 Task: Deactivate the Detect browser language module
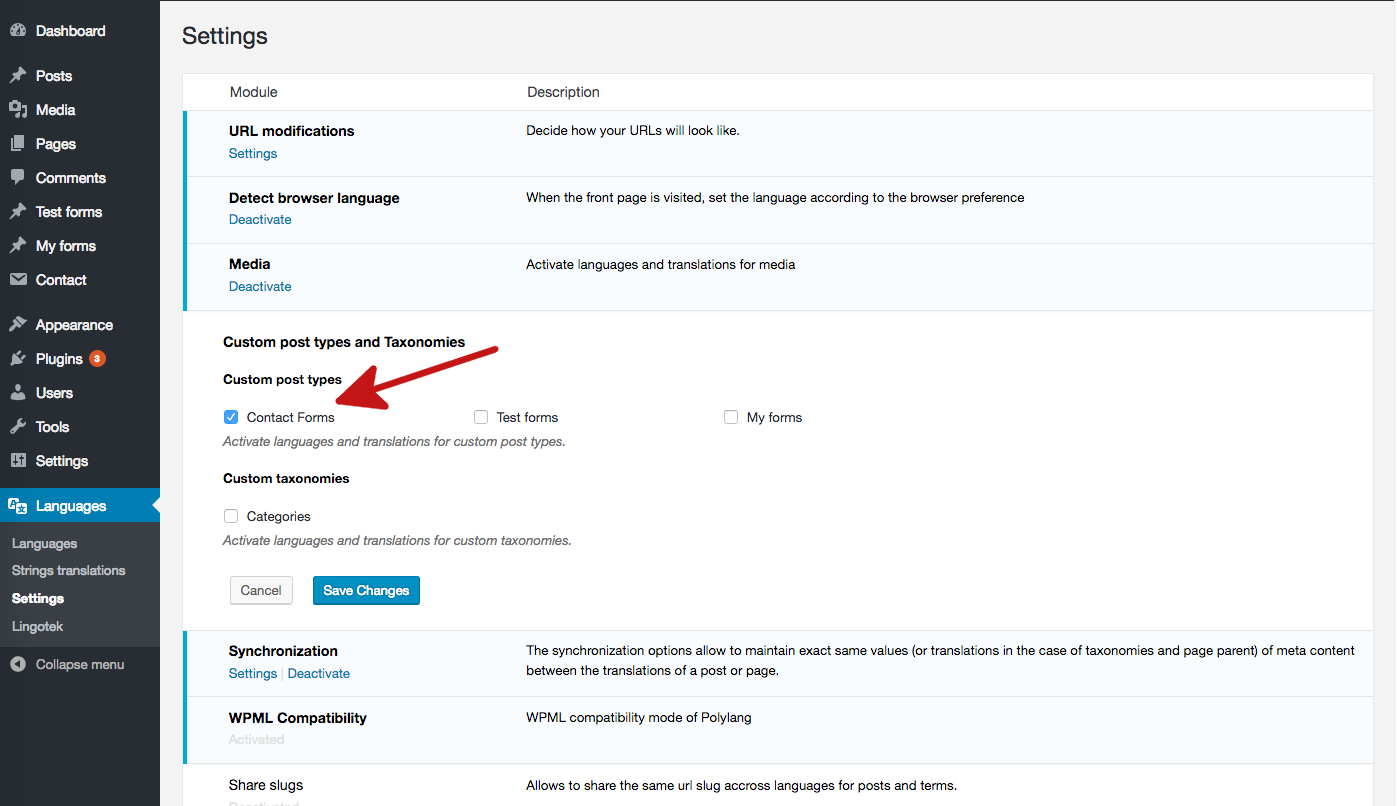[260, 220]
